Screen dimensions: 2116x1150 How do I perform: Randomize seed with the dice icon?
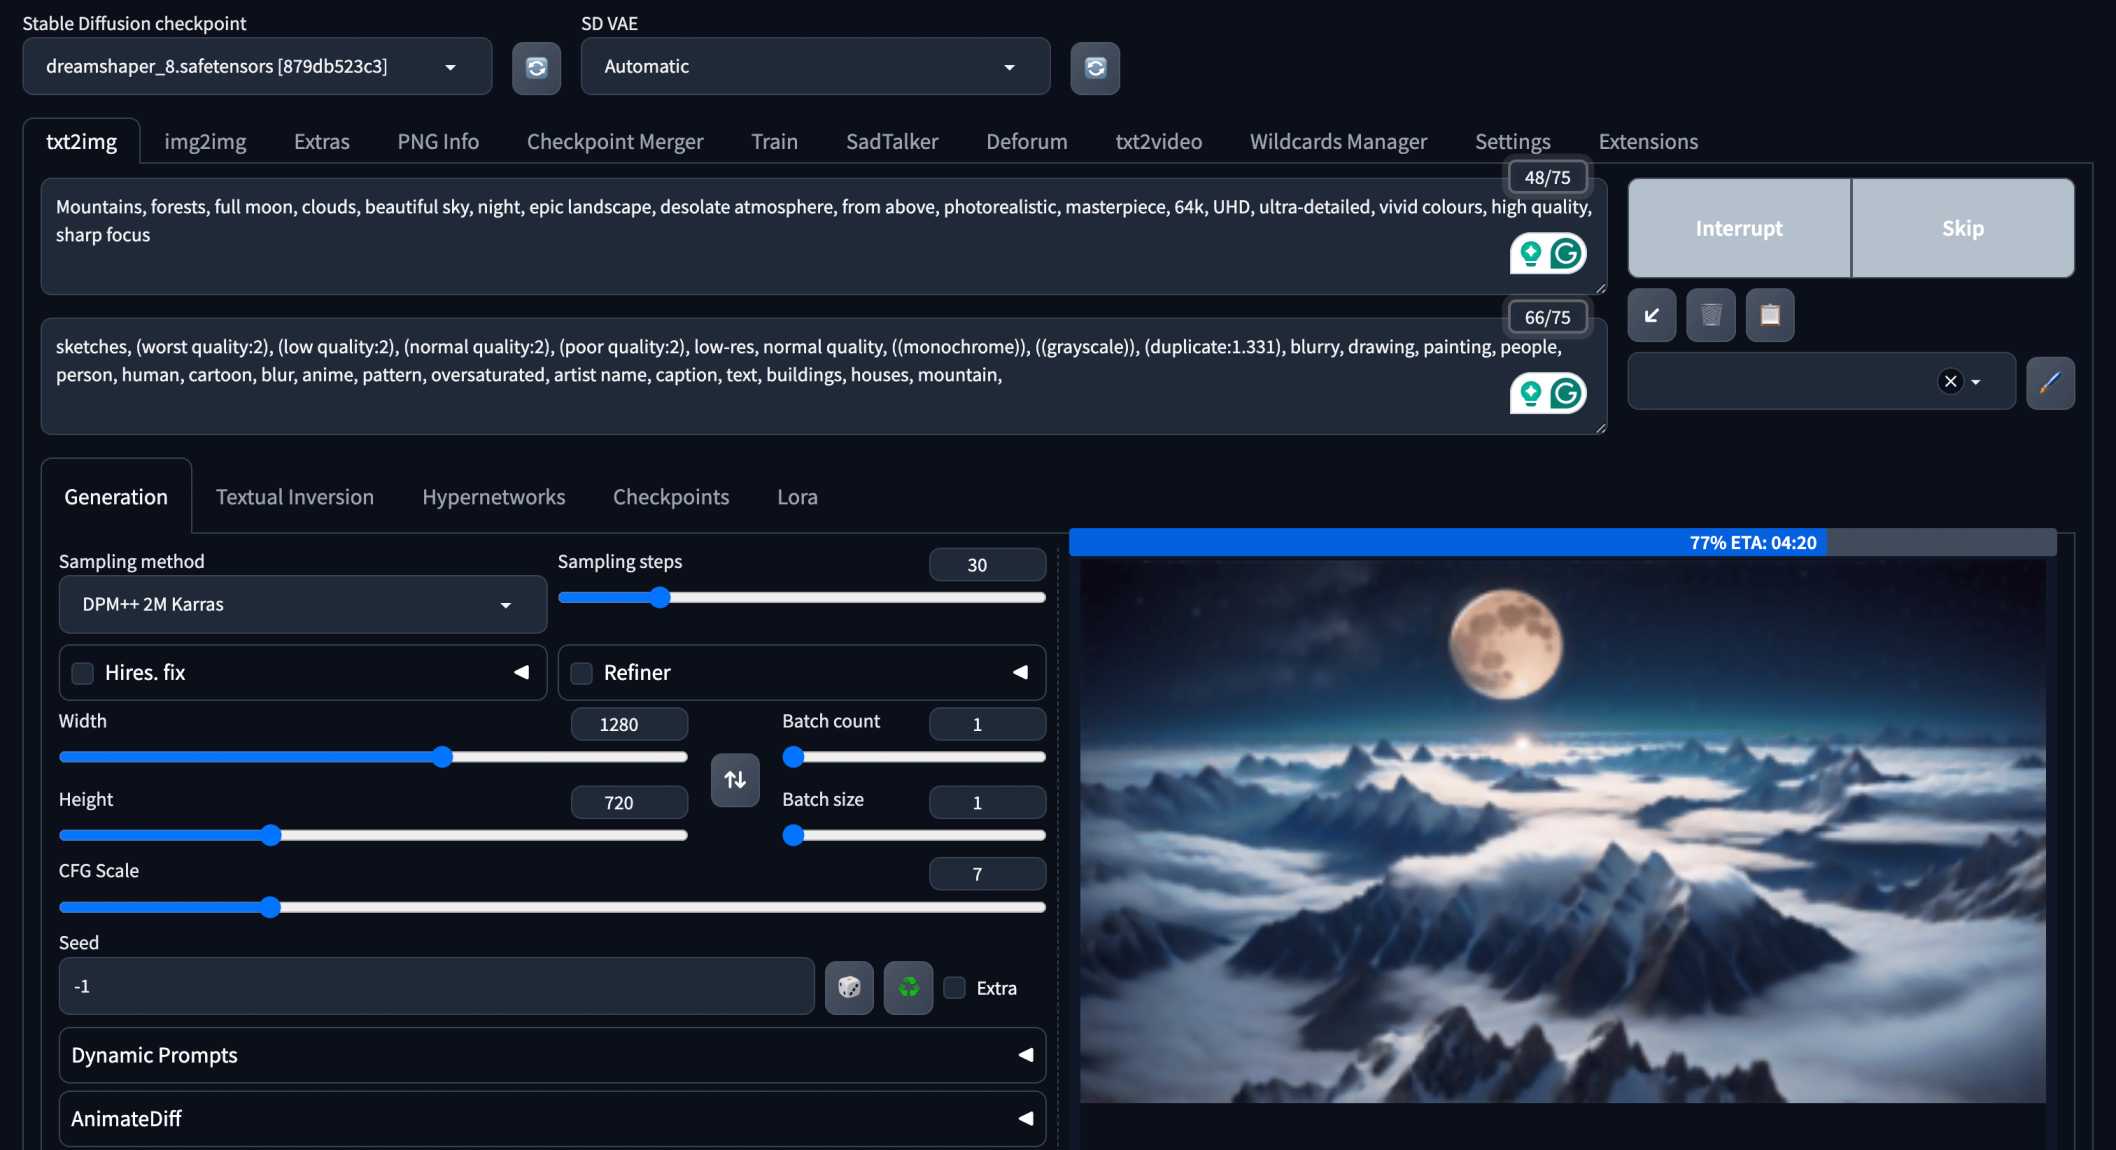tap(849, 988)
